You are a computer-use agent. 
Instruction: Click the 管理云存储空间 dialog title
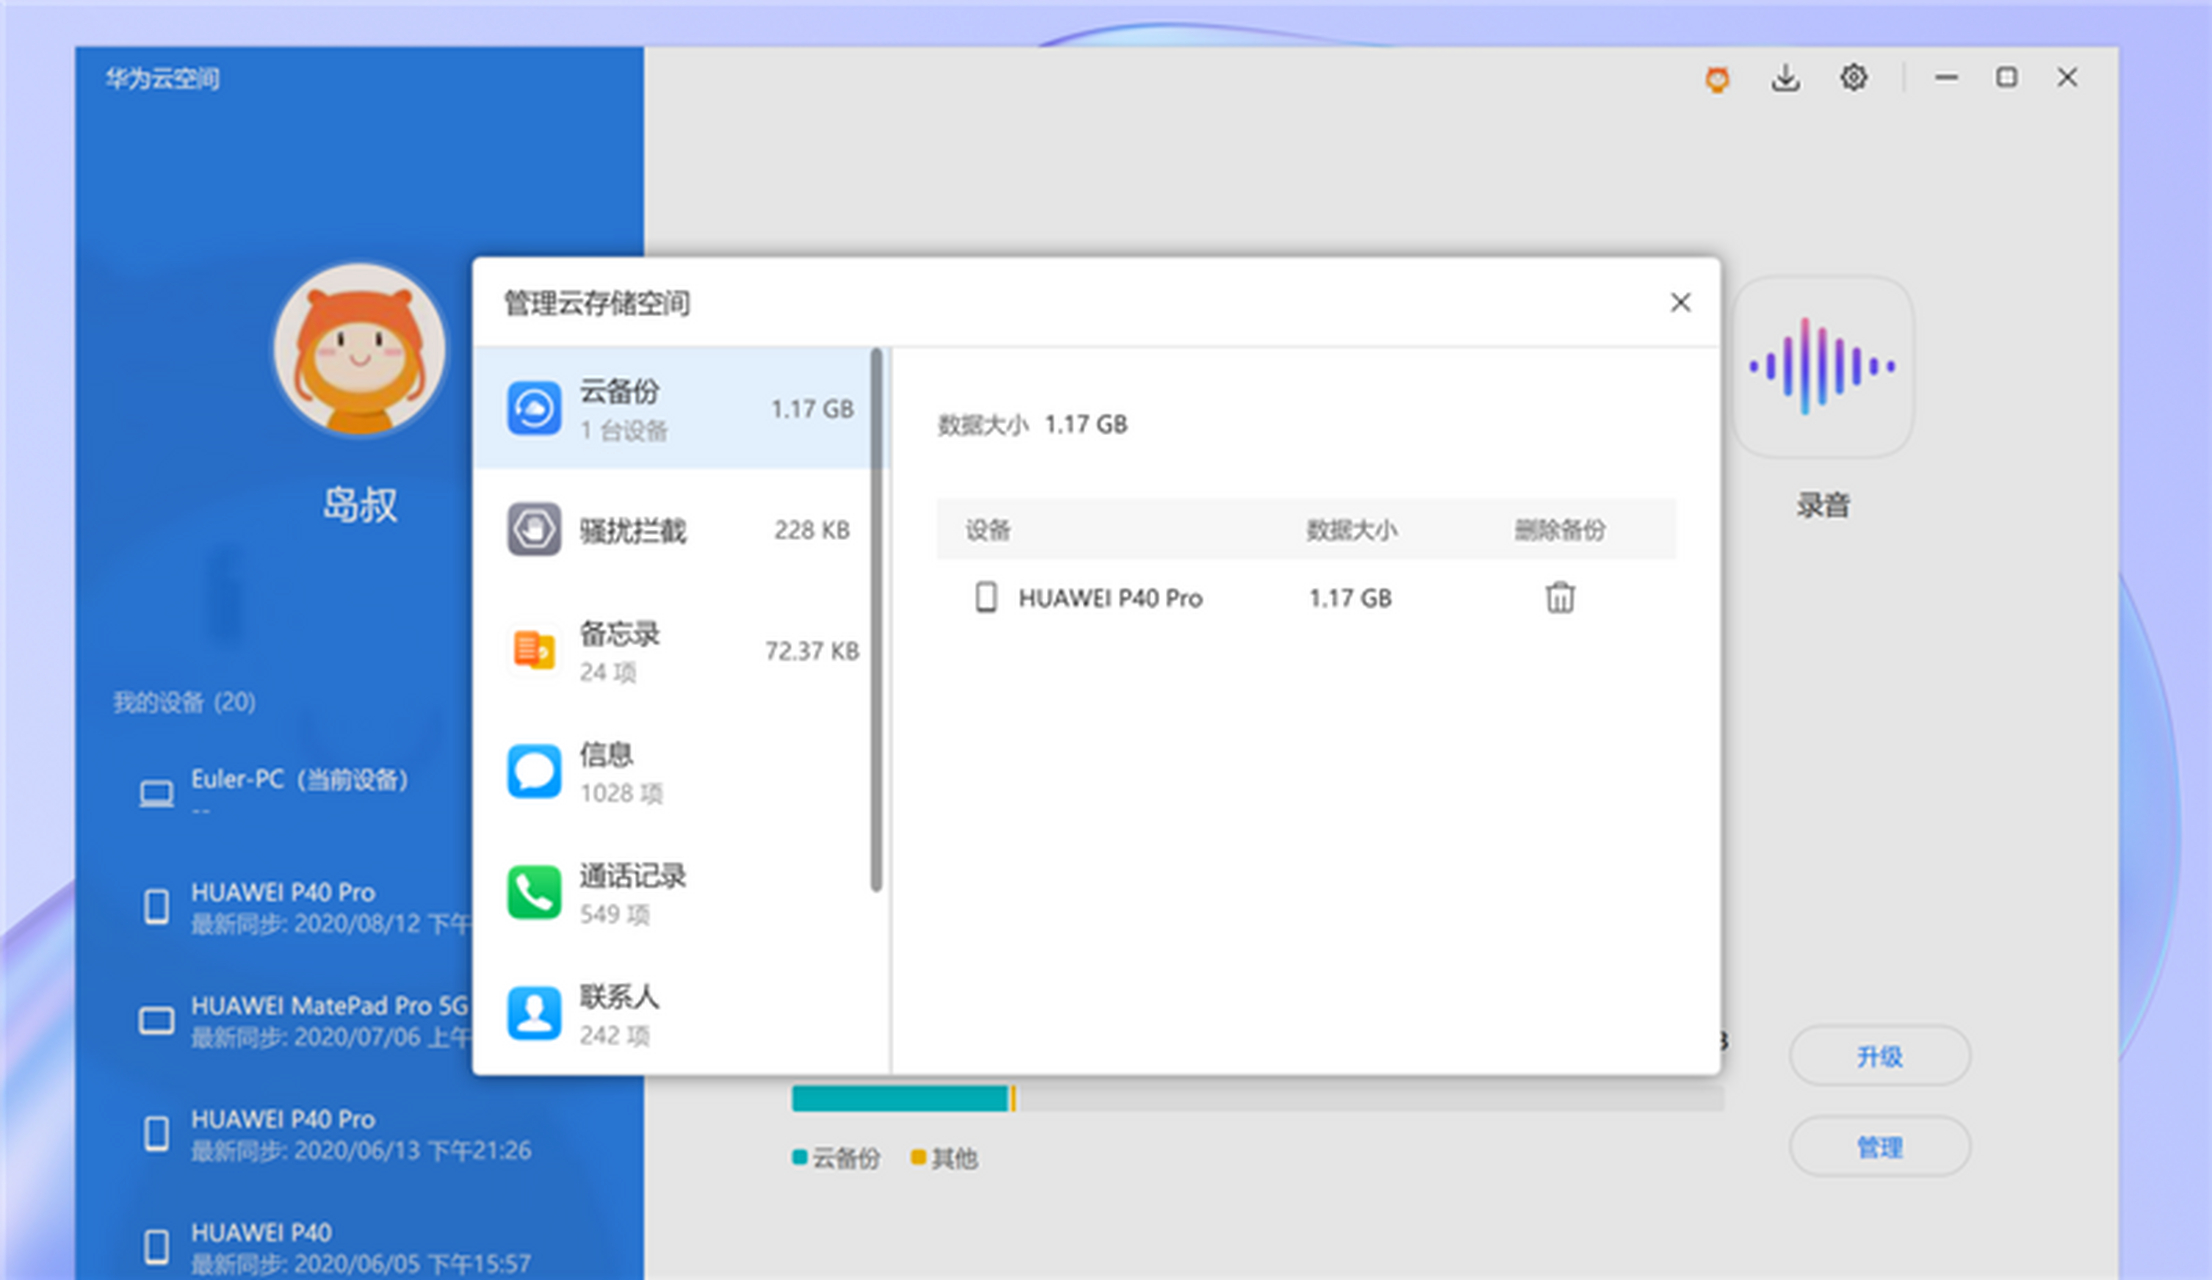point(597,303)
